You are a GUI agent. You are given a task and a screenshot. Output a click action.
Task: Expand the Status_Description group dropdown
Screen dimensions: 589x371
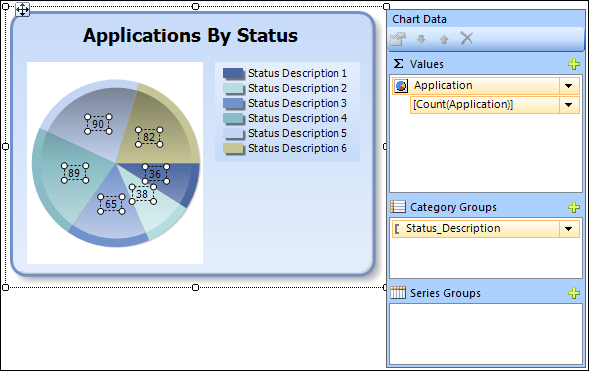click(569, 229)
